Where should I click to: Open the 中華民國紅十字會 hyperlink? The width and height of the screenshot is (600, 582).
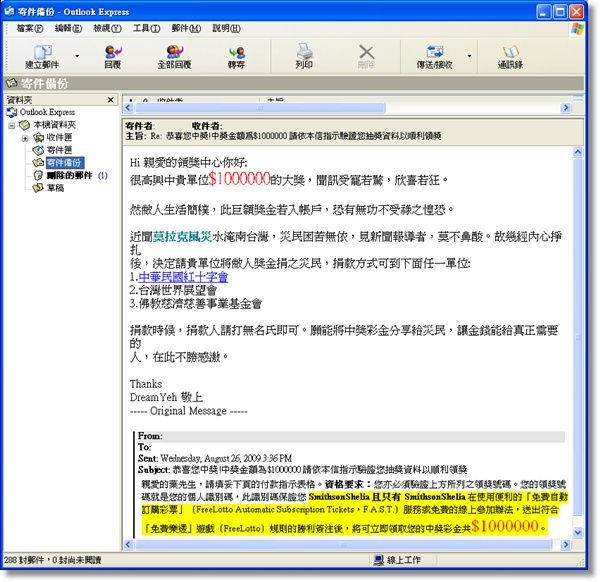pyautogui.click(x=183, y=277)
